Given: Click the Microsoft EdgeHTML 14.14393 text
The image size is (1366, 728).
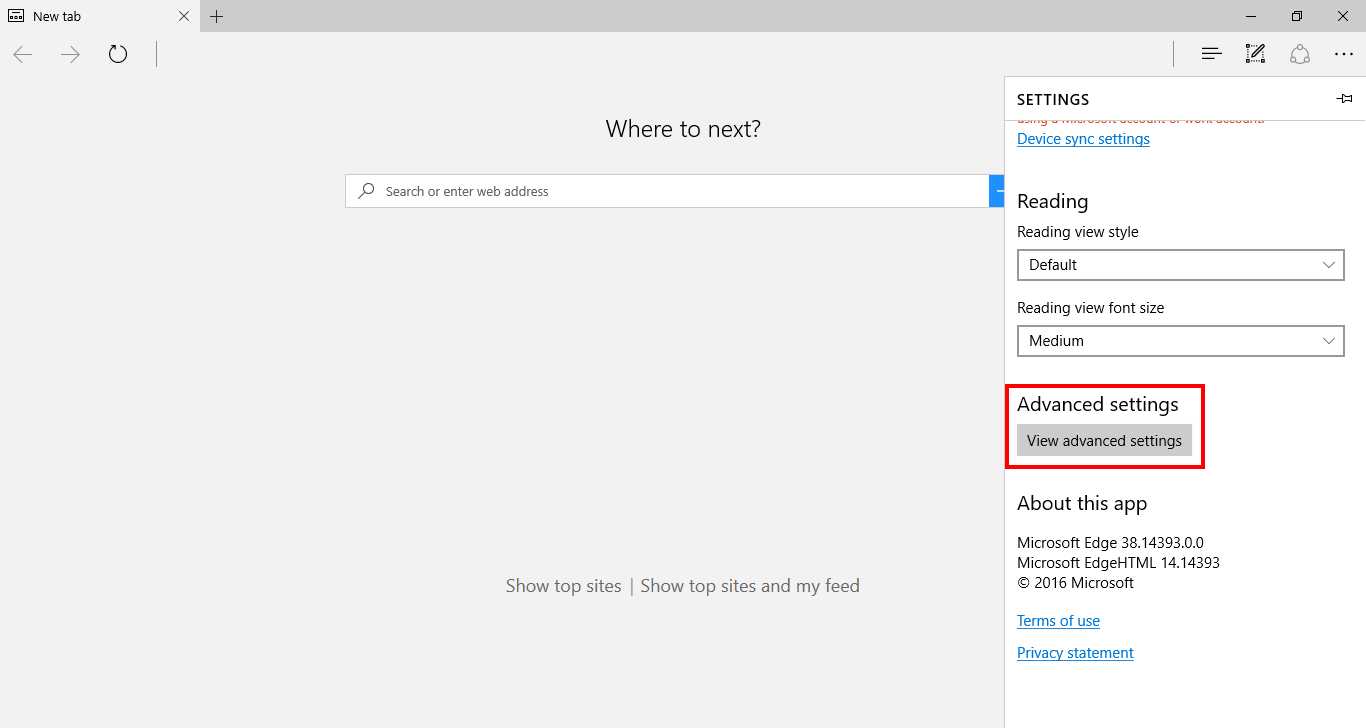Looking at the screenshot, I should 1118,563.
